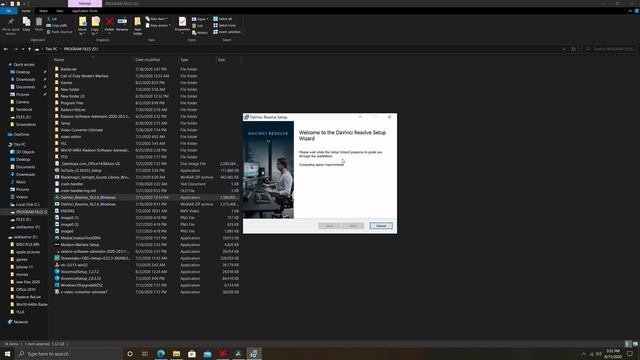This screenshot has width=640, height=360.
Task: Open Microsoft Edge from the taskbar
Action: click(161, 354)
